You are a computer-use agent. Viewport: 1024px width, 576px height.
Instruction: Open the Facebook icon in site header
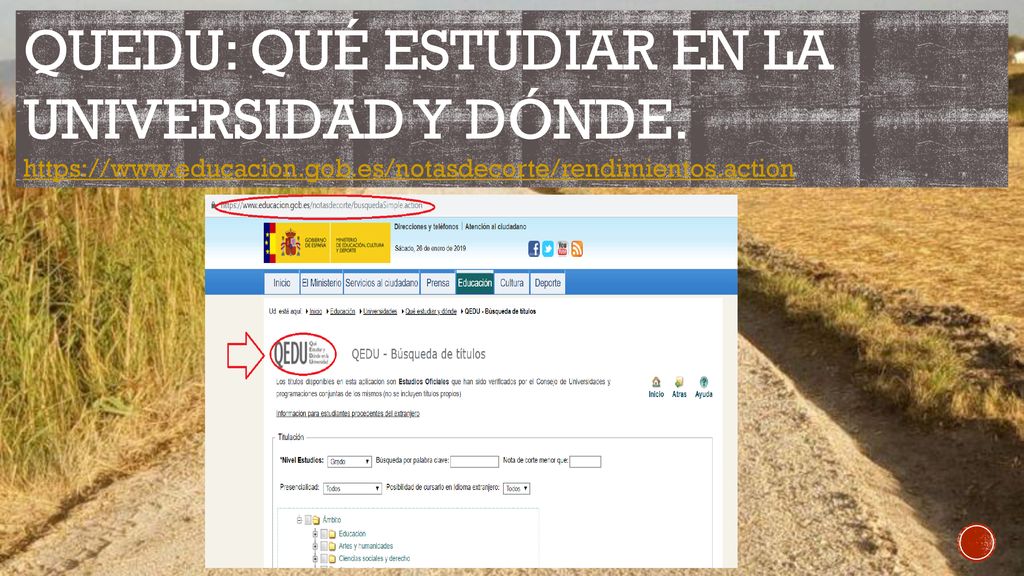click(534, 249)
